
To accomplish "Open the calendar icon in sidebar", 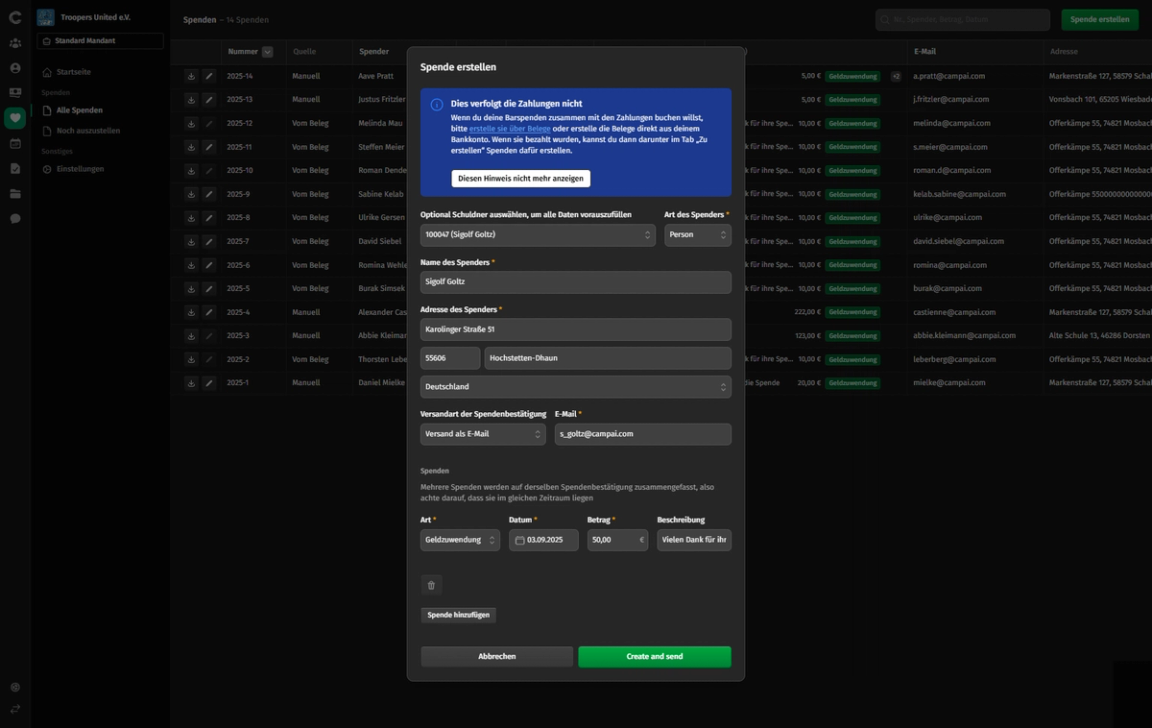I will click(x=15, y=144).
